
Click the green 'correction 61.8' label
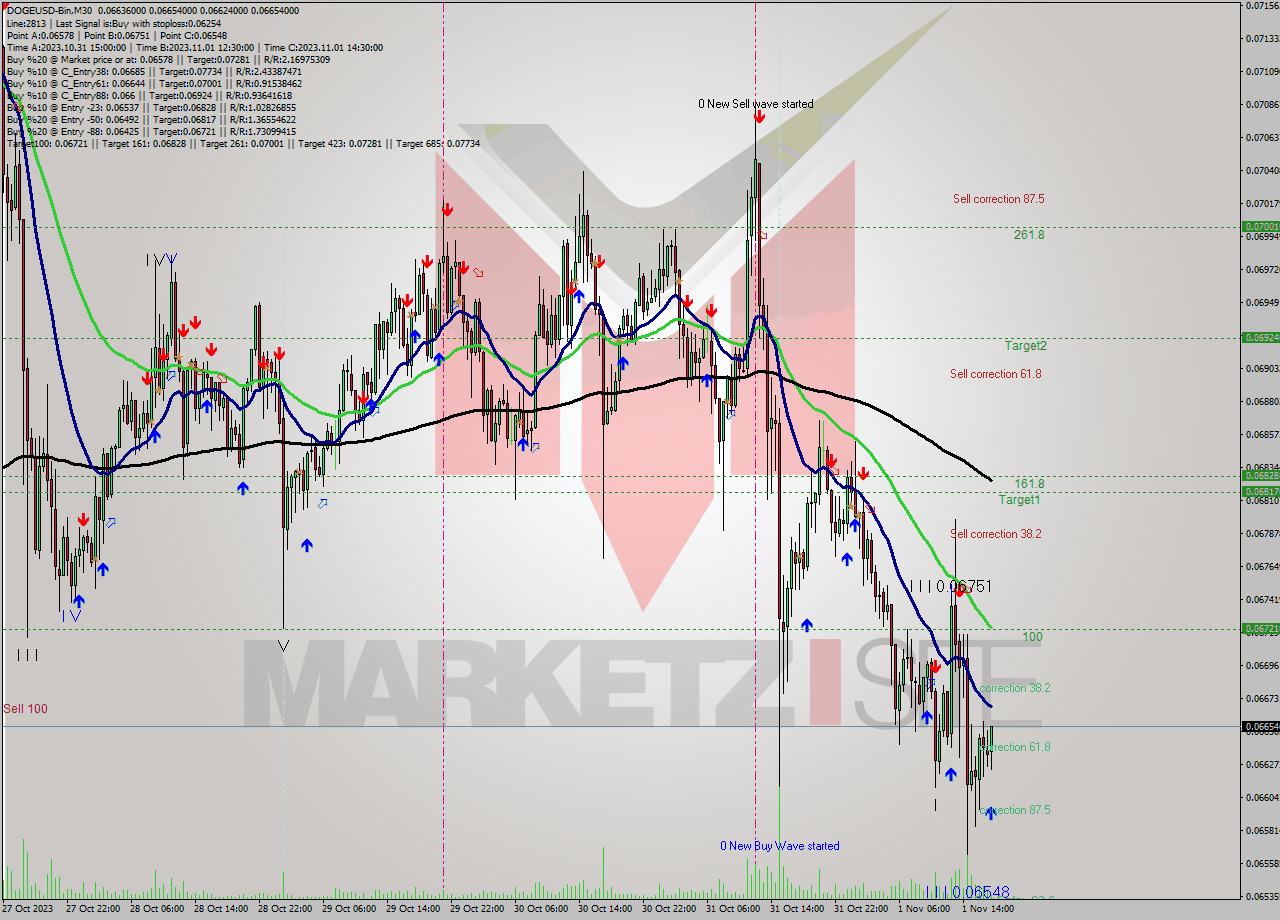[x=1015, y=747]
